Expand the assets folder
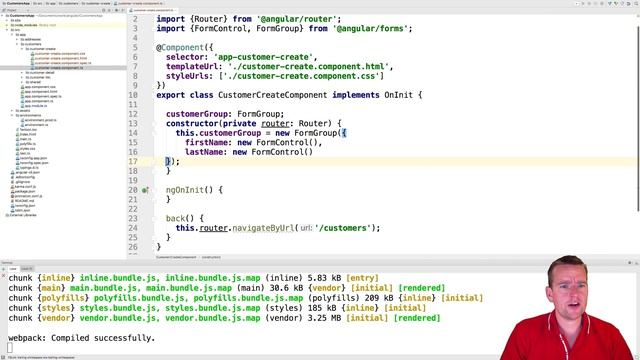Image resolution: width=640 pixels, height=360 pixels. tap(12, 111)
